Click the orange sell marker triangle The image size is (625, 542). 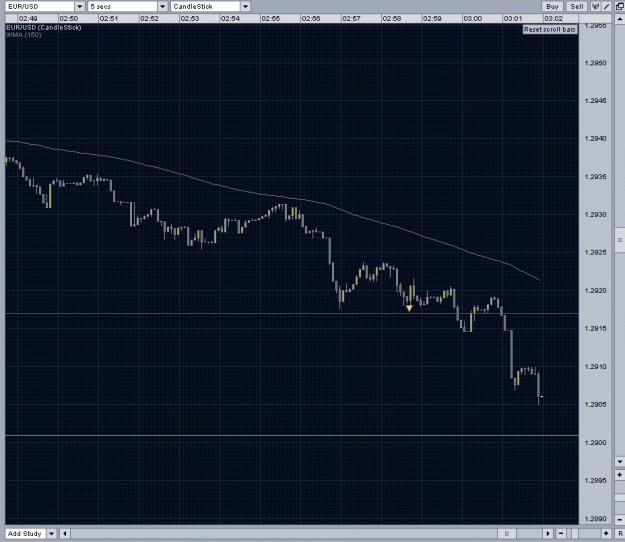[x=409, y=308]
